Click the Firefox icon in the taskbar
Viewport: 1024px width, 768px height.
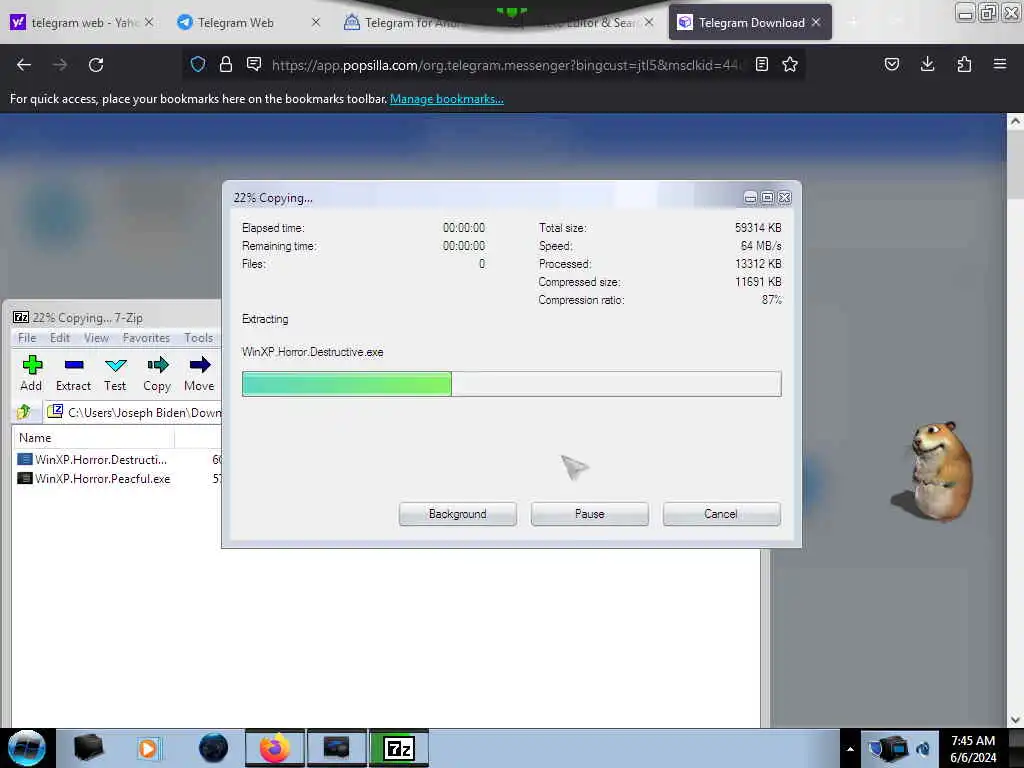pyautogui.click(x=275, y=748)
